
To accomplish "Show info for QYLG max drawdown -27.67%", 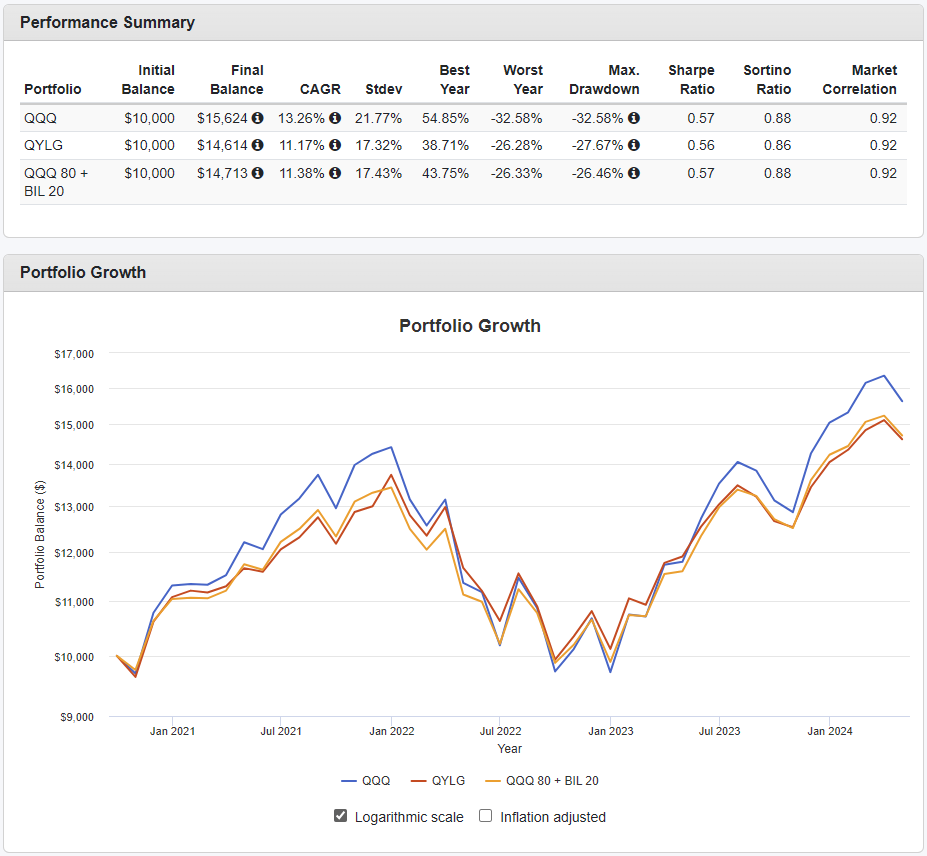I will pyautogui.click(x=634, y=145).
